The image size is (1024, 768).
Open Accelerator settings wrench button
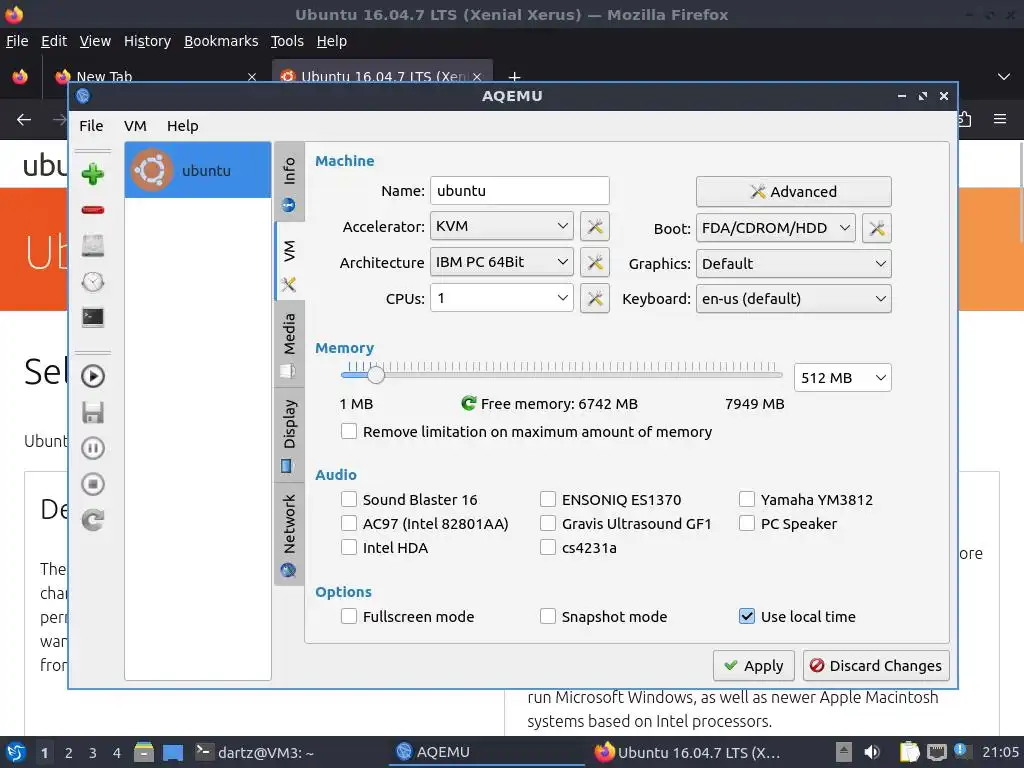(x=594, y=227)
